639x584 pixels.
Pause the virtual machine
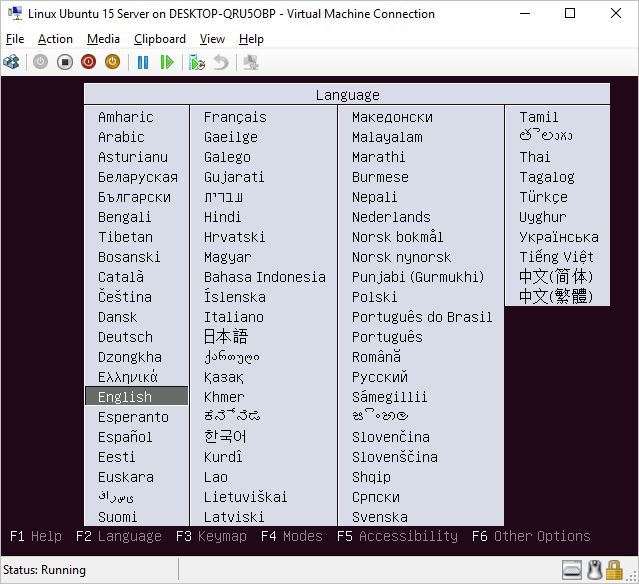143,62
